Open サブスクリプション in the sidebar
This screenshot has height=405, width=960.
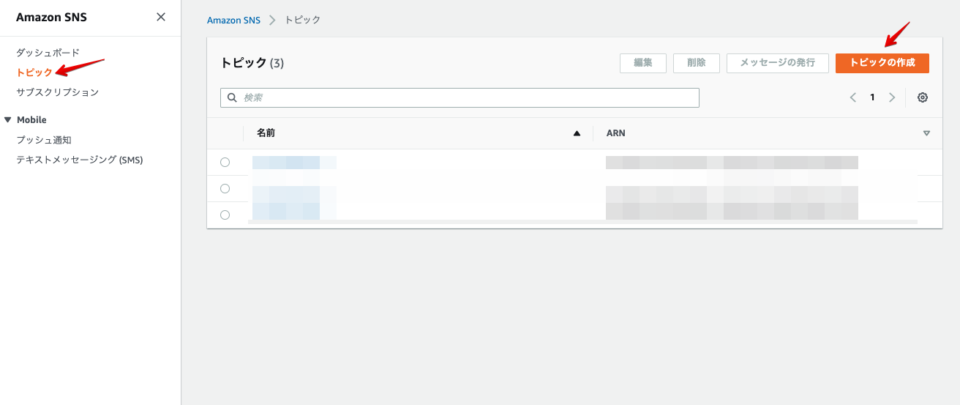tap(57, 92)
